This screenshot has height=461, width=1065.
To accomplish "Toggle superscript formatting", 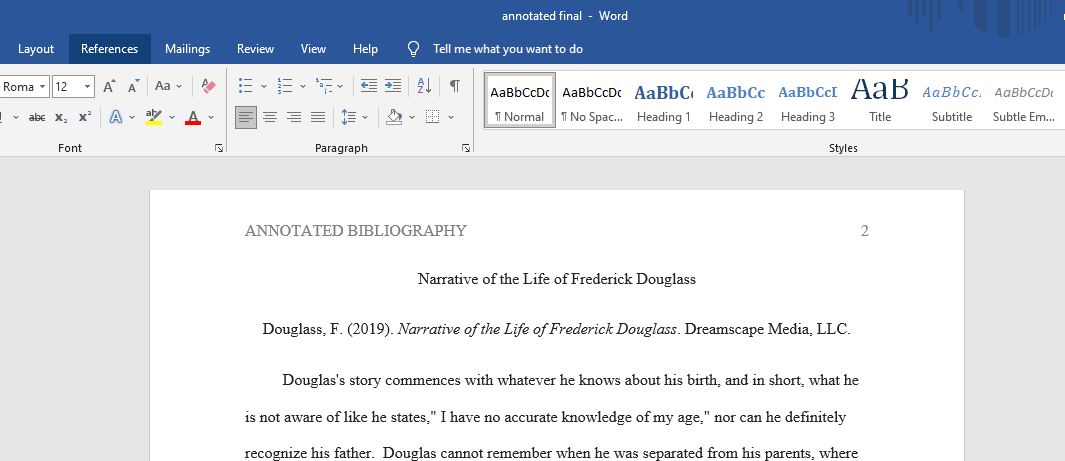I will [85, 117].
